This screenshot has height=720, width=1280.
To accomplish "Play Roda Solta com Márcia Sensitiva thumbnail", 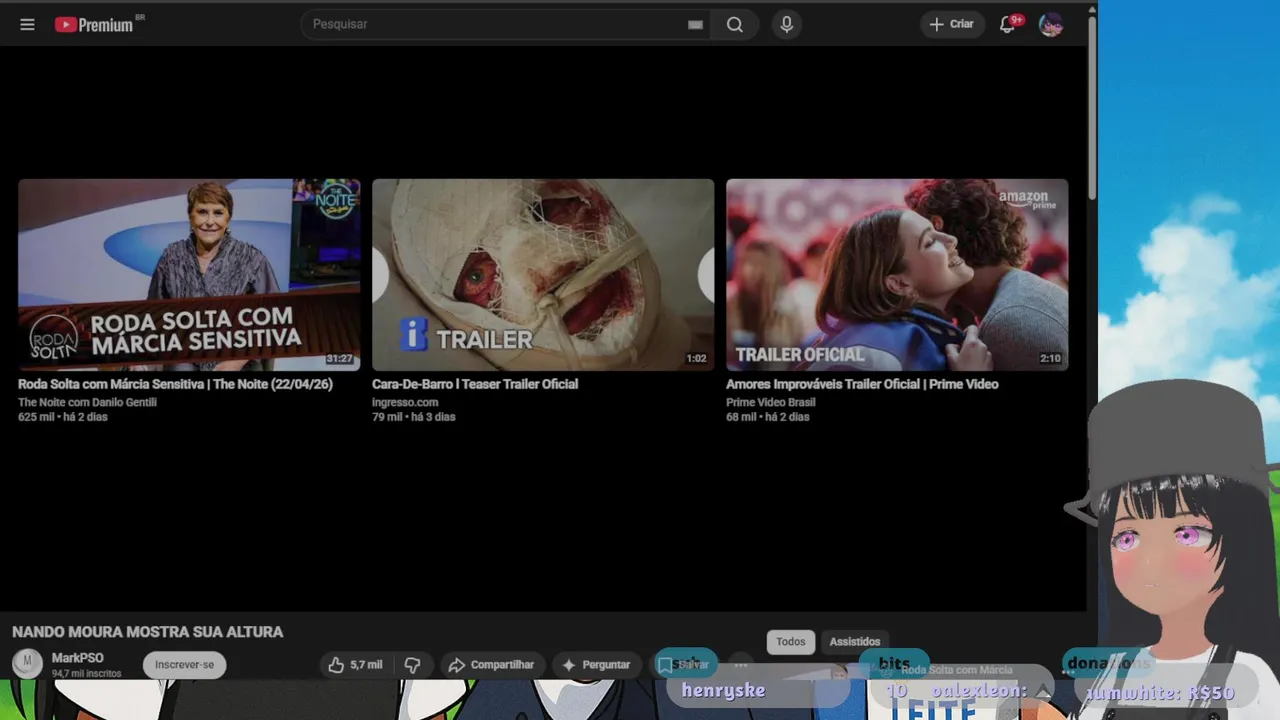I will click(x=189, y=275).
